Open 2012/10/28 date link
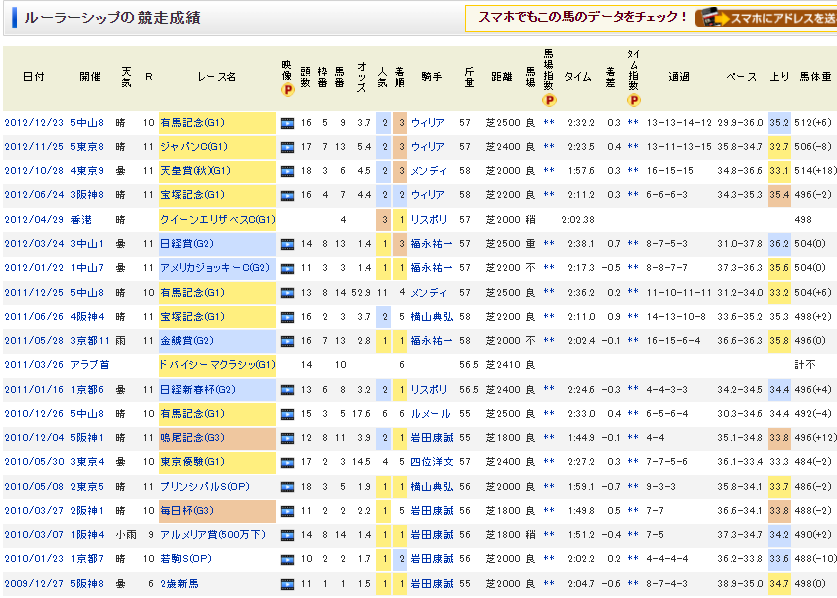Screen dimensions: 837x598 [33, 171]
